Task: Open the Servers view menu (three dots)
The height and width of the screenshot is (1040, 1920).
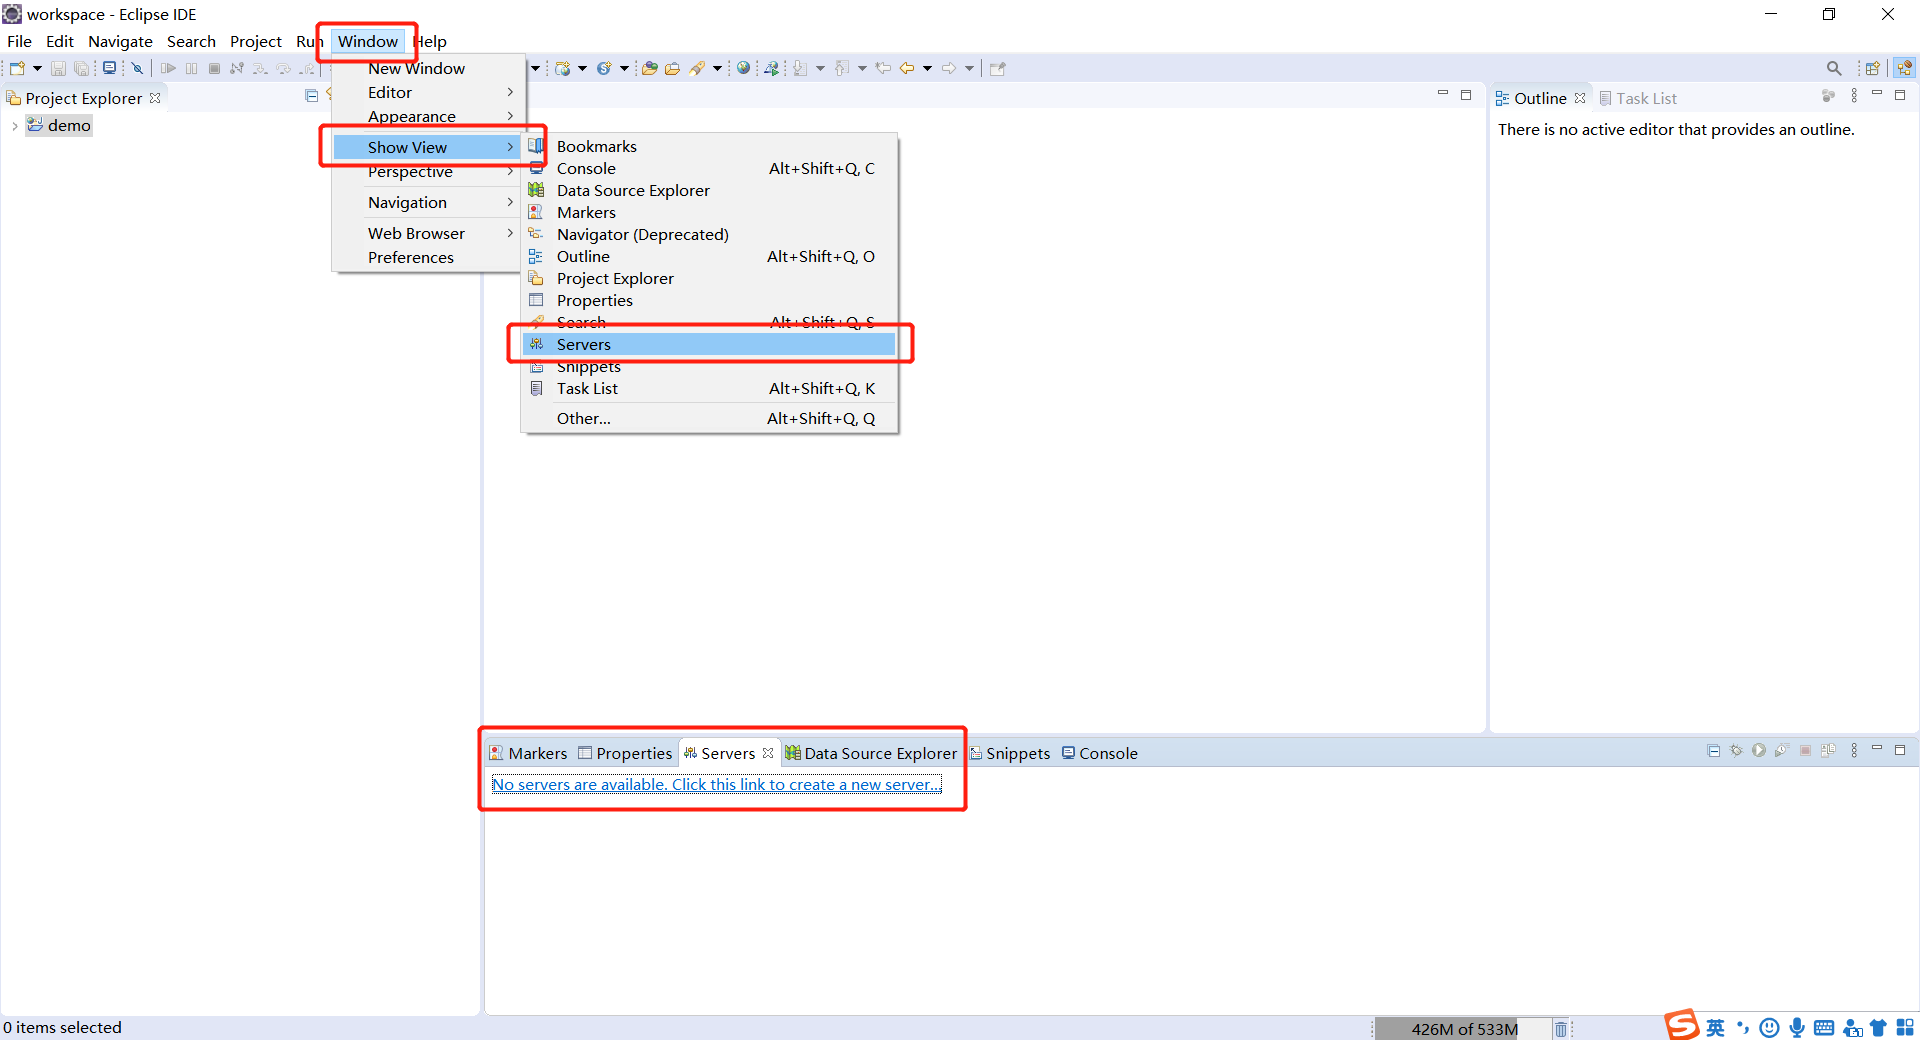Action: (1854, 751)
